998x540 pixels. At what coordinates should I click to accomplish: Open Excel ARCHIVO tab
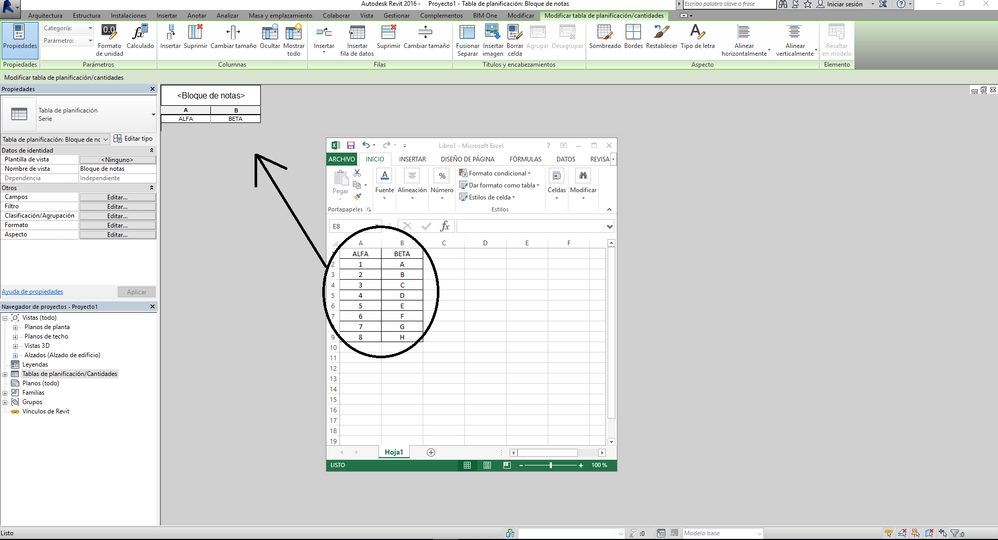coord(342,159)
